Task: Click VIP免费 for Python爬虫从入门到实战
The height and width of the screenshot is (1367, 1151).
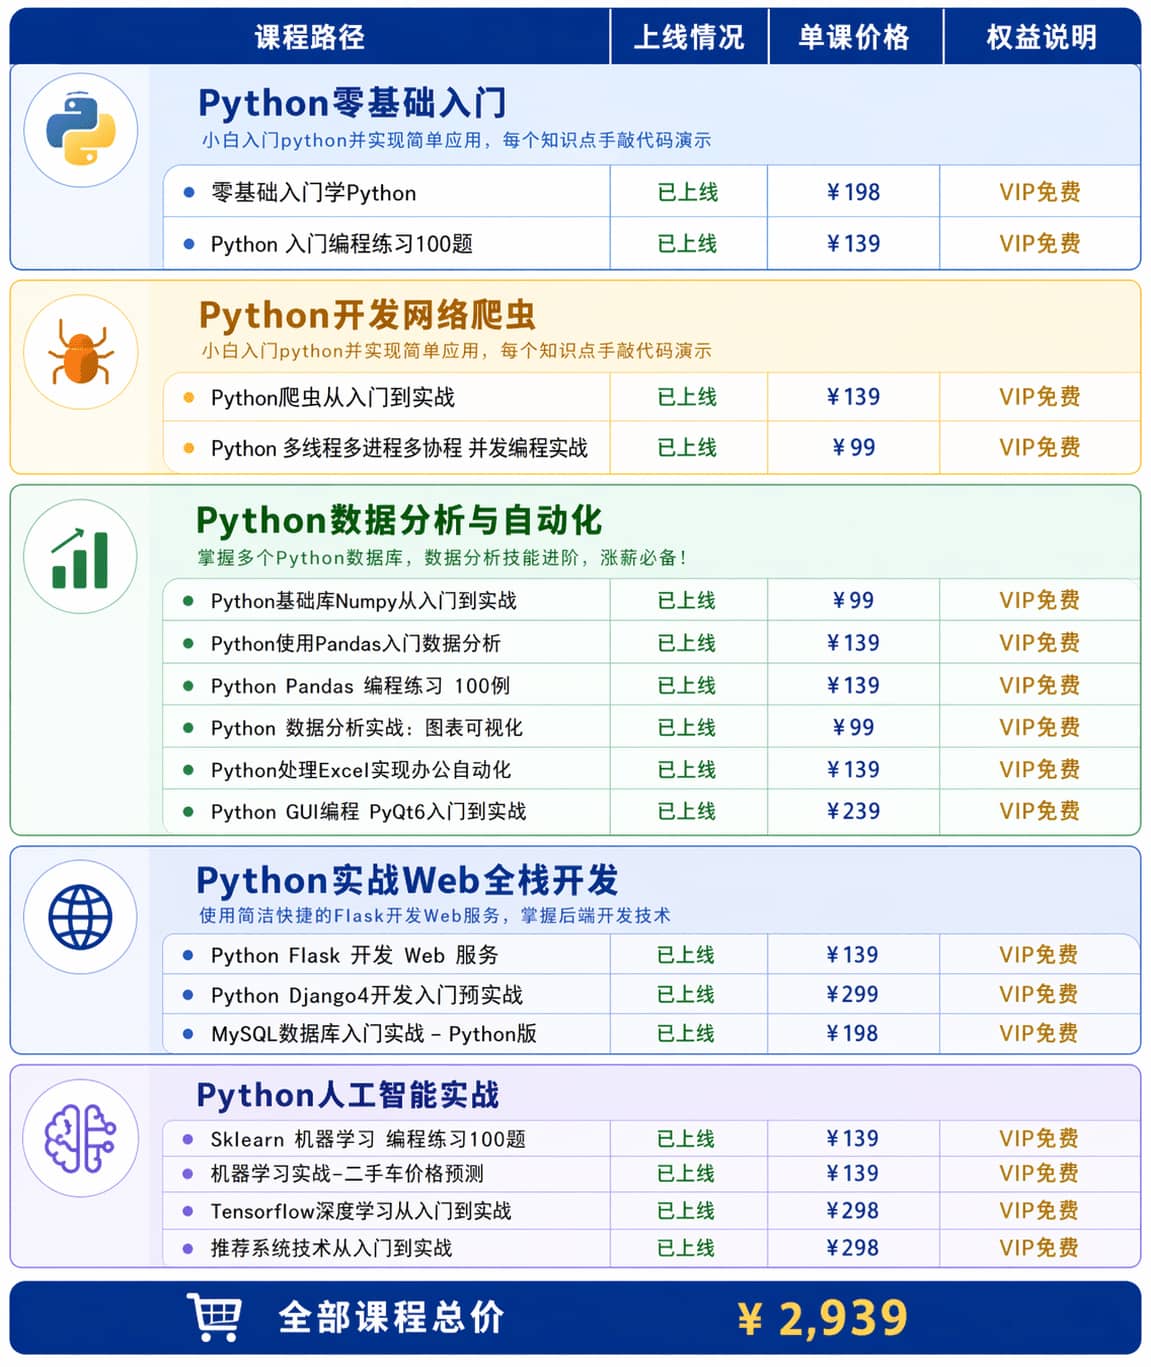Action: point(1040,397)
